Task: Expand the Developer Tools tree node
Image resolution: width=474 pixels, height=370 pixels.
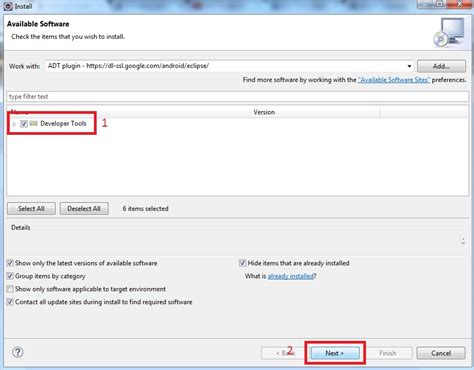Action: (14, 124)
